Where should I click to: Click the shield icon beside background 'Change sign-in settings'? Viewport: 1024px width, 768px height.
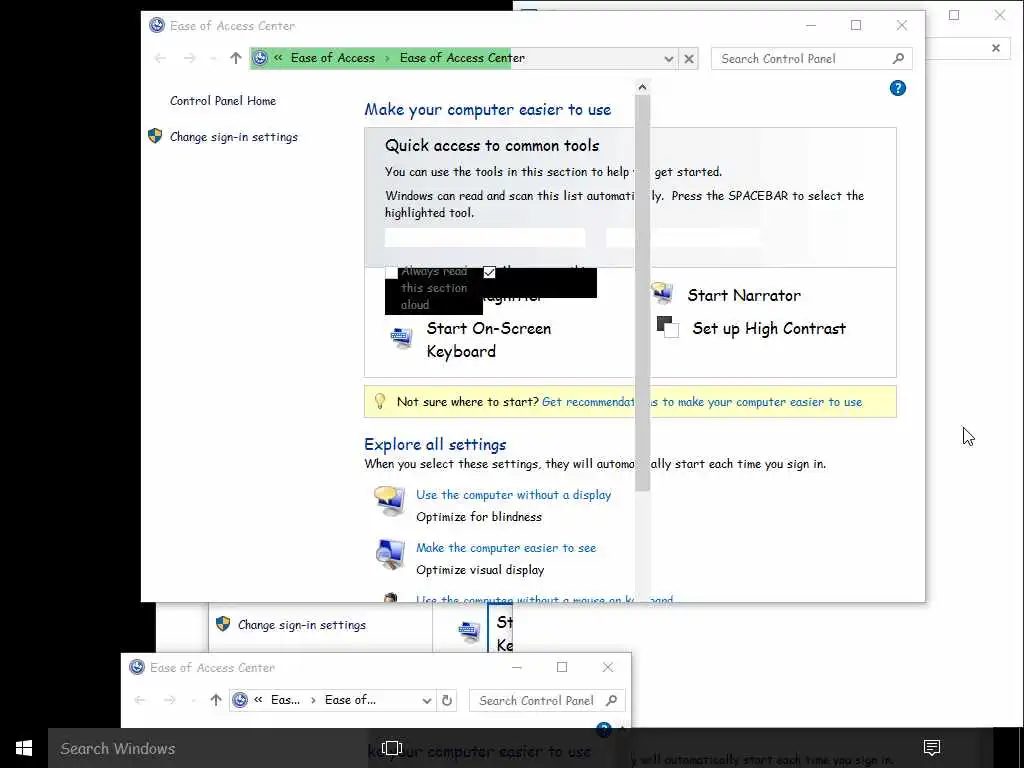223,624
